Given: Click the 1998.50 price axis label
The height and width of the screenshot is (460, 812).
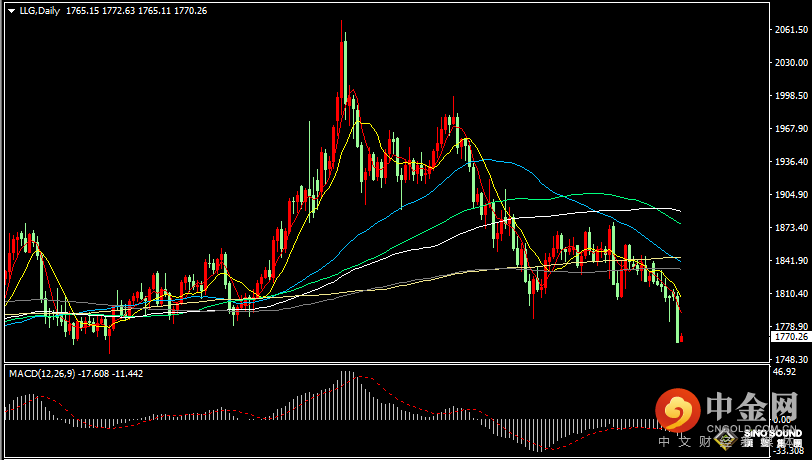Looking at the screenshot, I should pyautogui.click(x=791, y=96).
